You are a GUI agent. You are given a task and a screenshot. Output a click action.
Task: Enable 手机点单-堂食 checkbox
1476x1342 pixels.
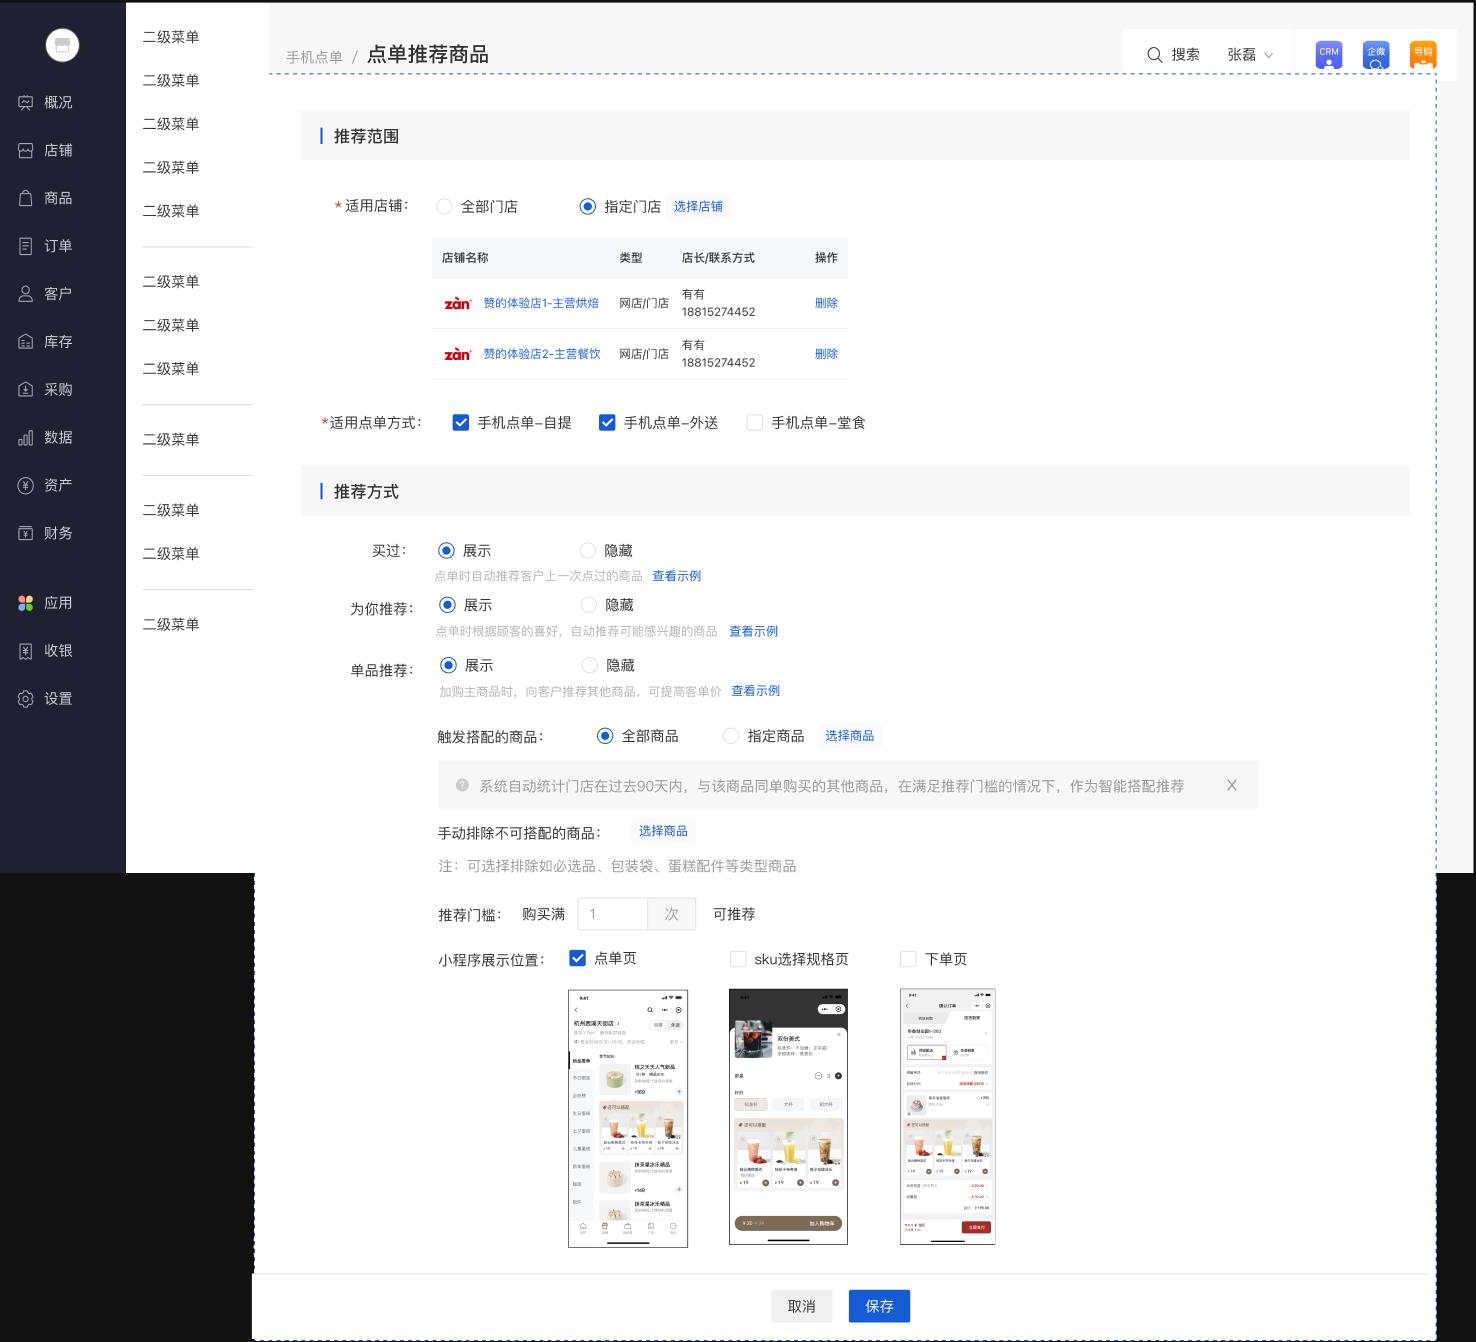point(755,423)
